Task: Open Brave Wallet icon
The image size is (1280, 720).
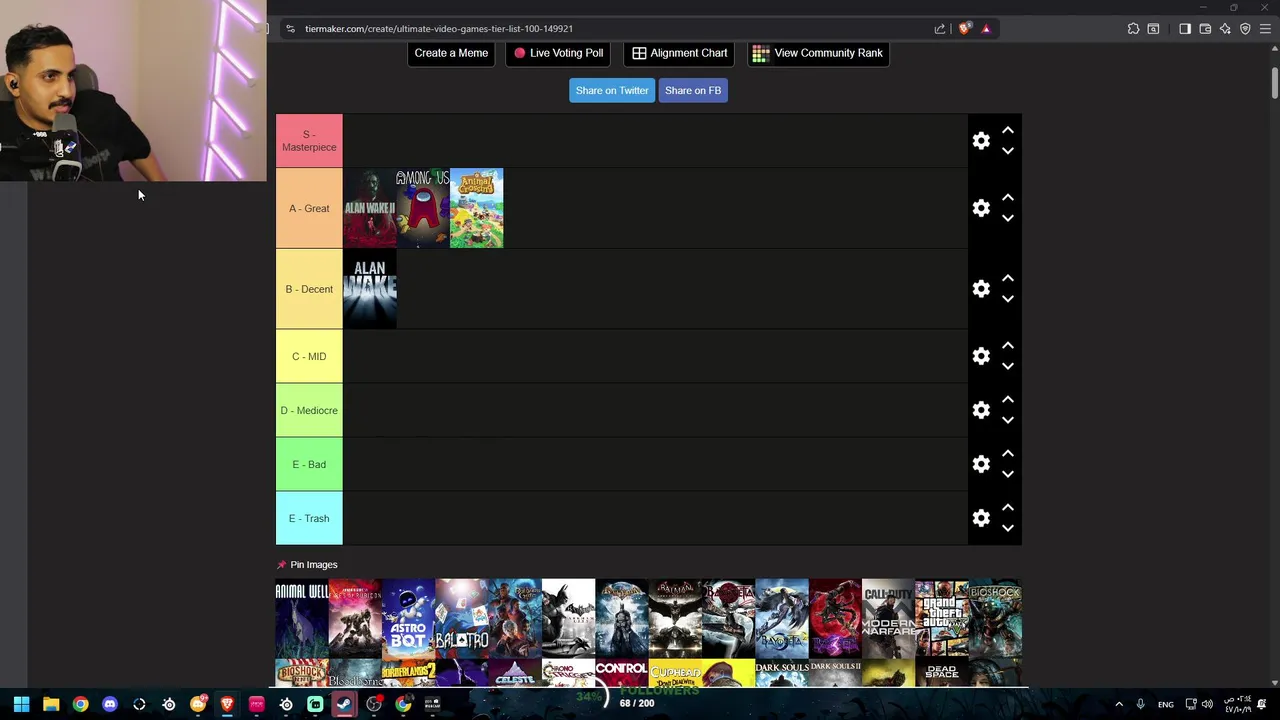Action: point(1205,29)
